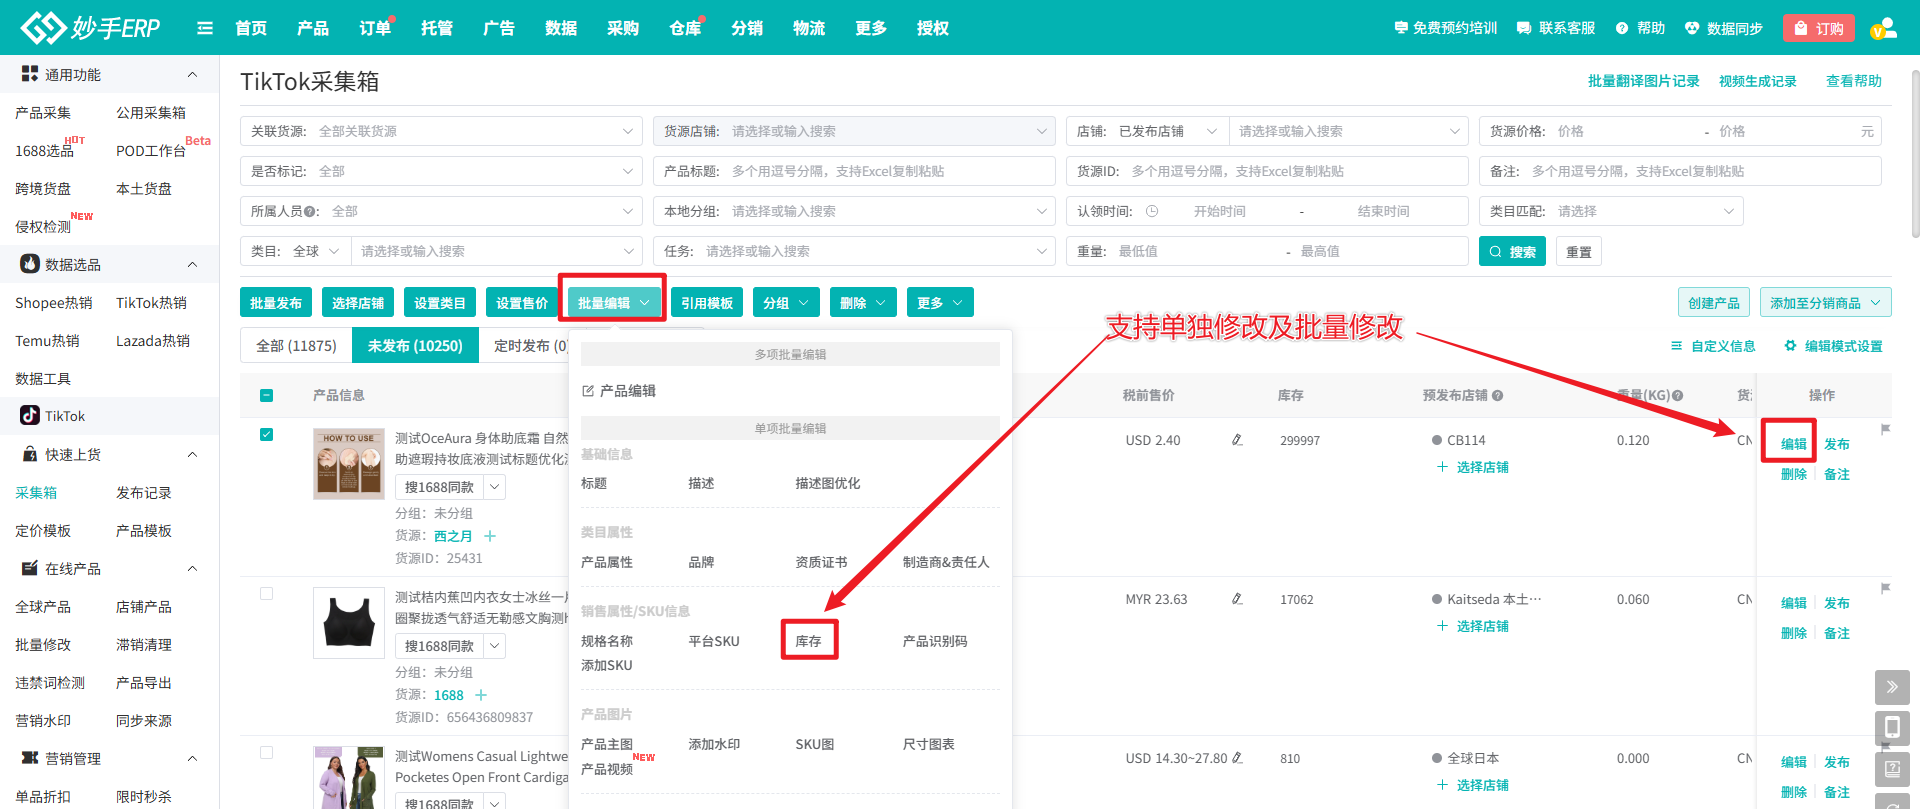Open the 产品 top menu
This screenshot has width=1920, height=809.
point(312,28)
